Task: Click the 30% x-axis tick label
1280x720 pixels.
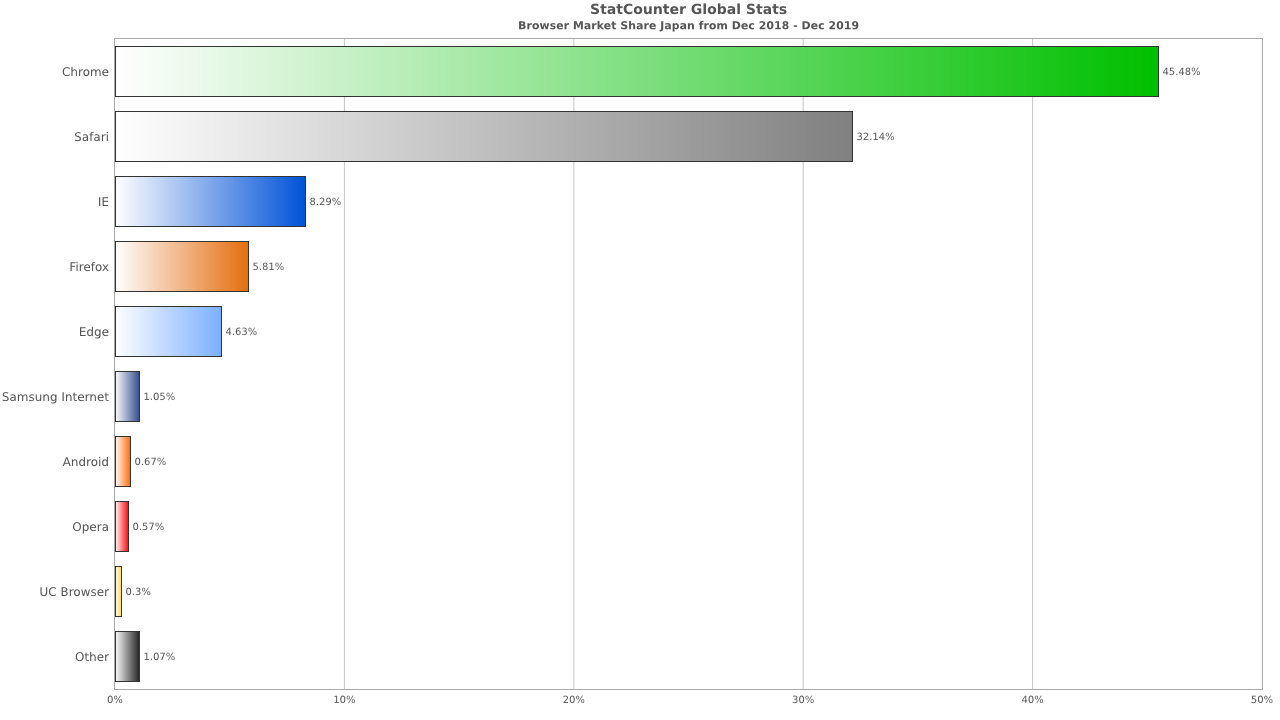Action: [803, 699]
